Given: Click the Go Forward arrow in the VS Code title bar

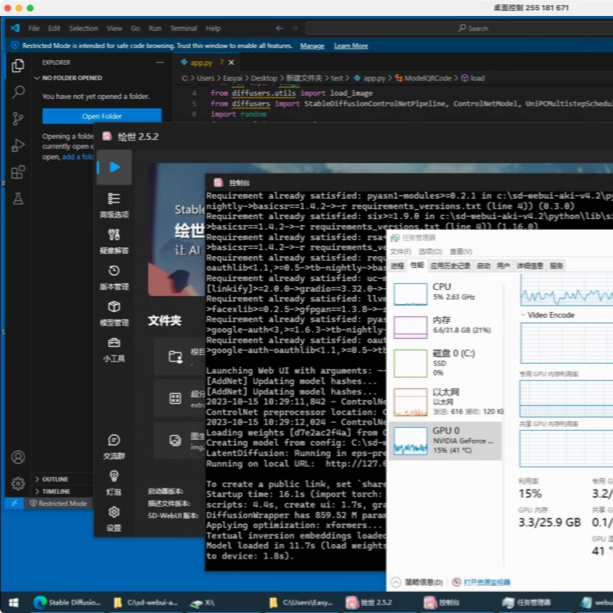Looking at the screenshot, I should pyautogui.click(x=294, y=28).
